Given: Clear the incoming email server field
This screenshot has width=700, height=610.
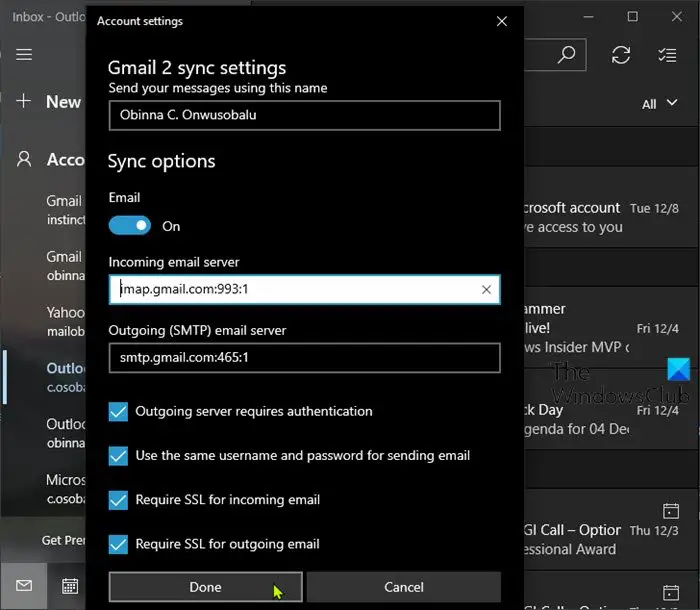Looking at the screenshot, I should 486,289.
